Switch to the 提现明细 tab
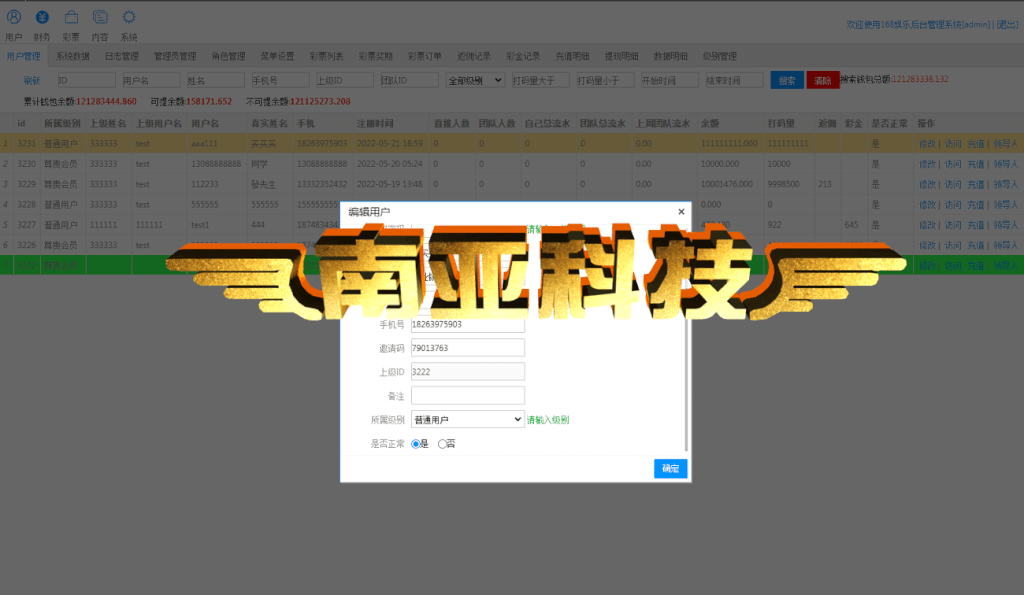This screenshot has width=1024, height=595. (622, 56)
